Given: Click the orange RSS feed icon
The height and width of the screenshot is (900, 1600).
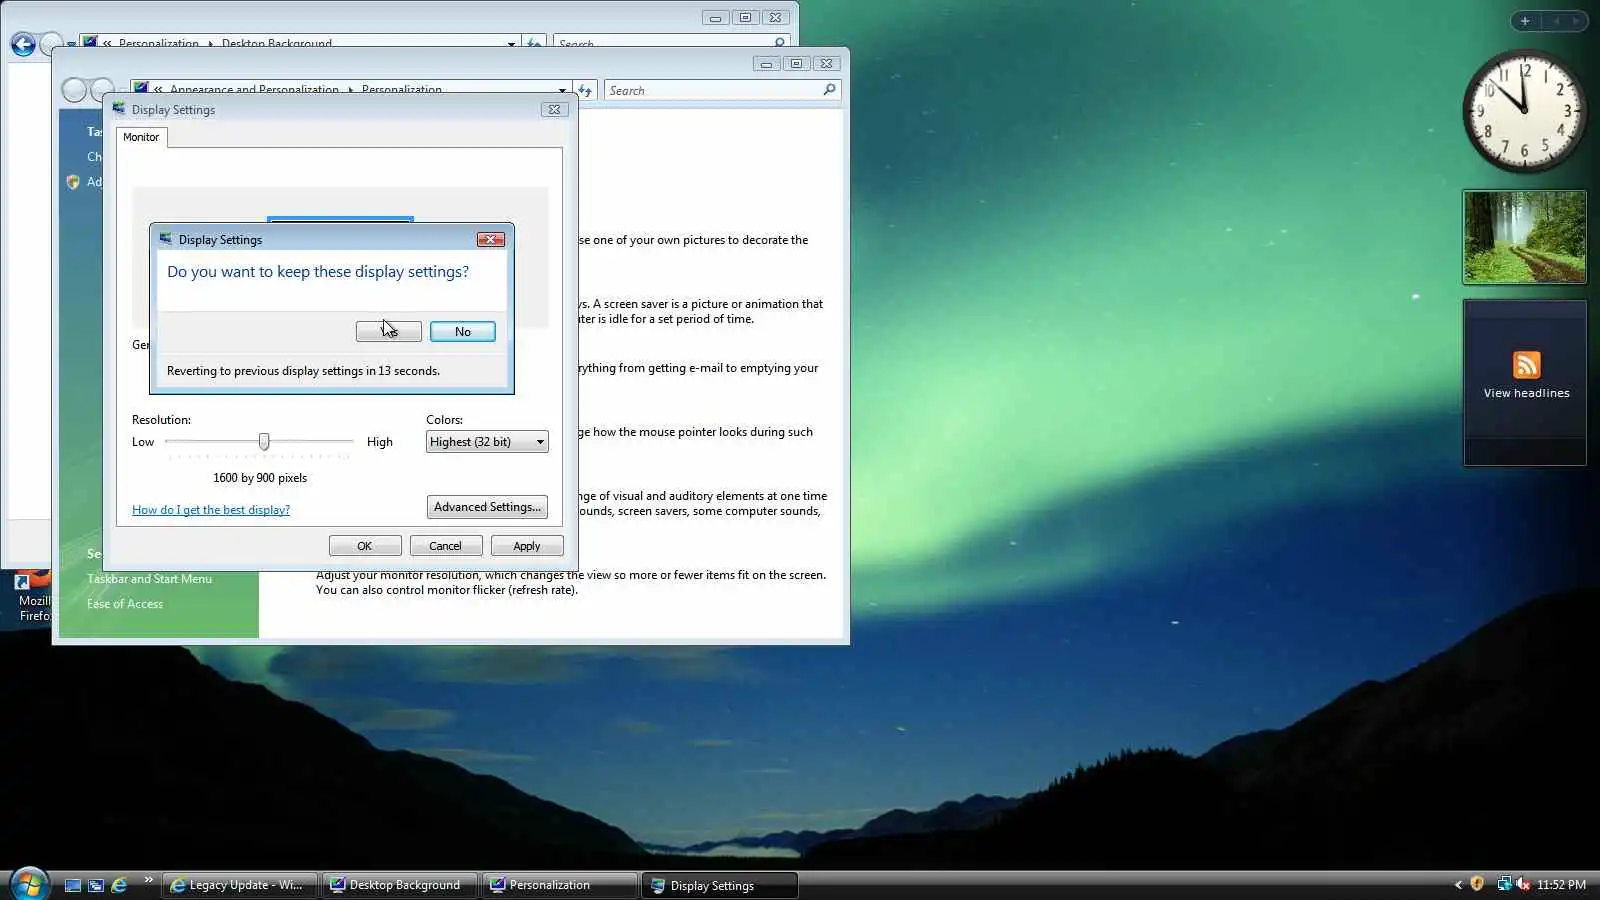Looking at the screenshot, I should pos(1526,365).
